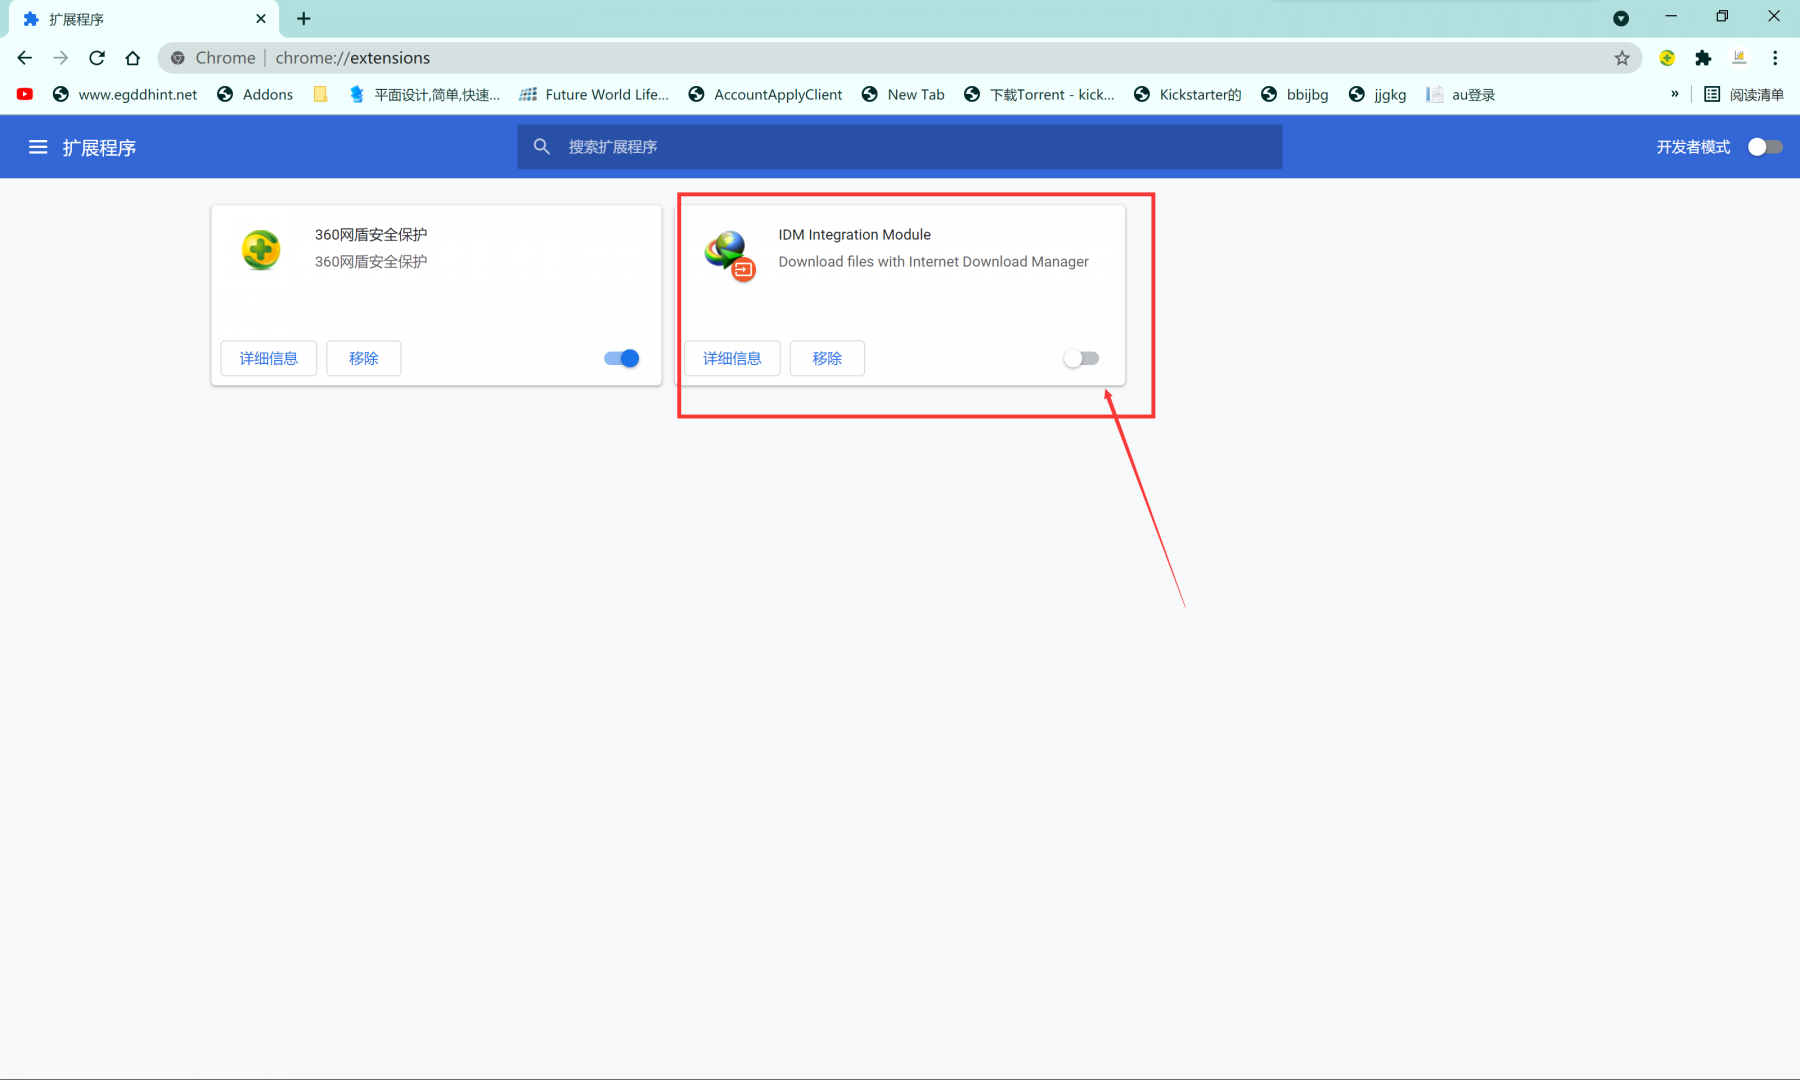Bookmark this page with the star icon
The height and width of the screenshot is (1080, 1800).
point(1622,58)
